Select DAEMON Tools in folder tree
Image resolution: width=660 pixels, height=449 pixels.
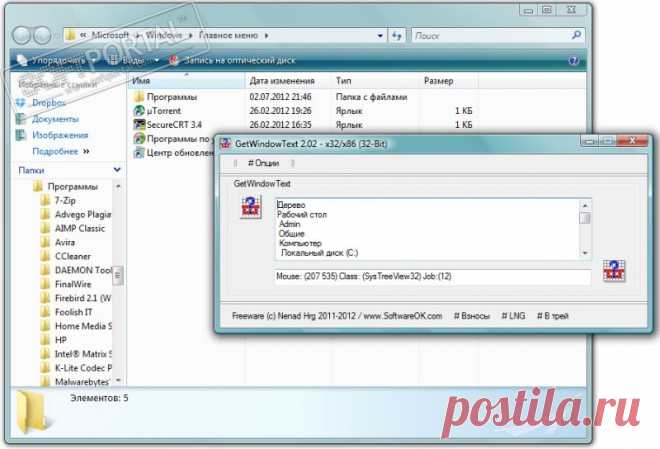(83, 270)
